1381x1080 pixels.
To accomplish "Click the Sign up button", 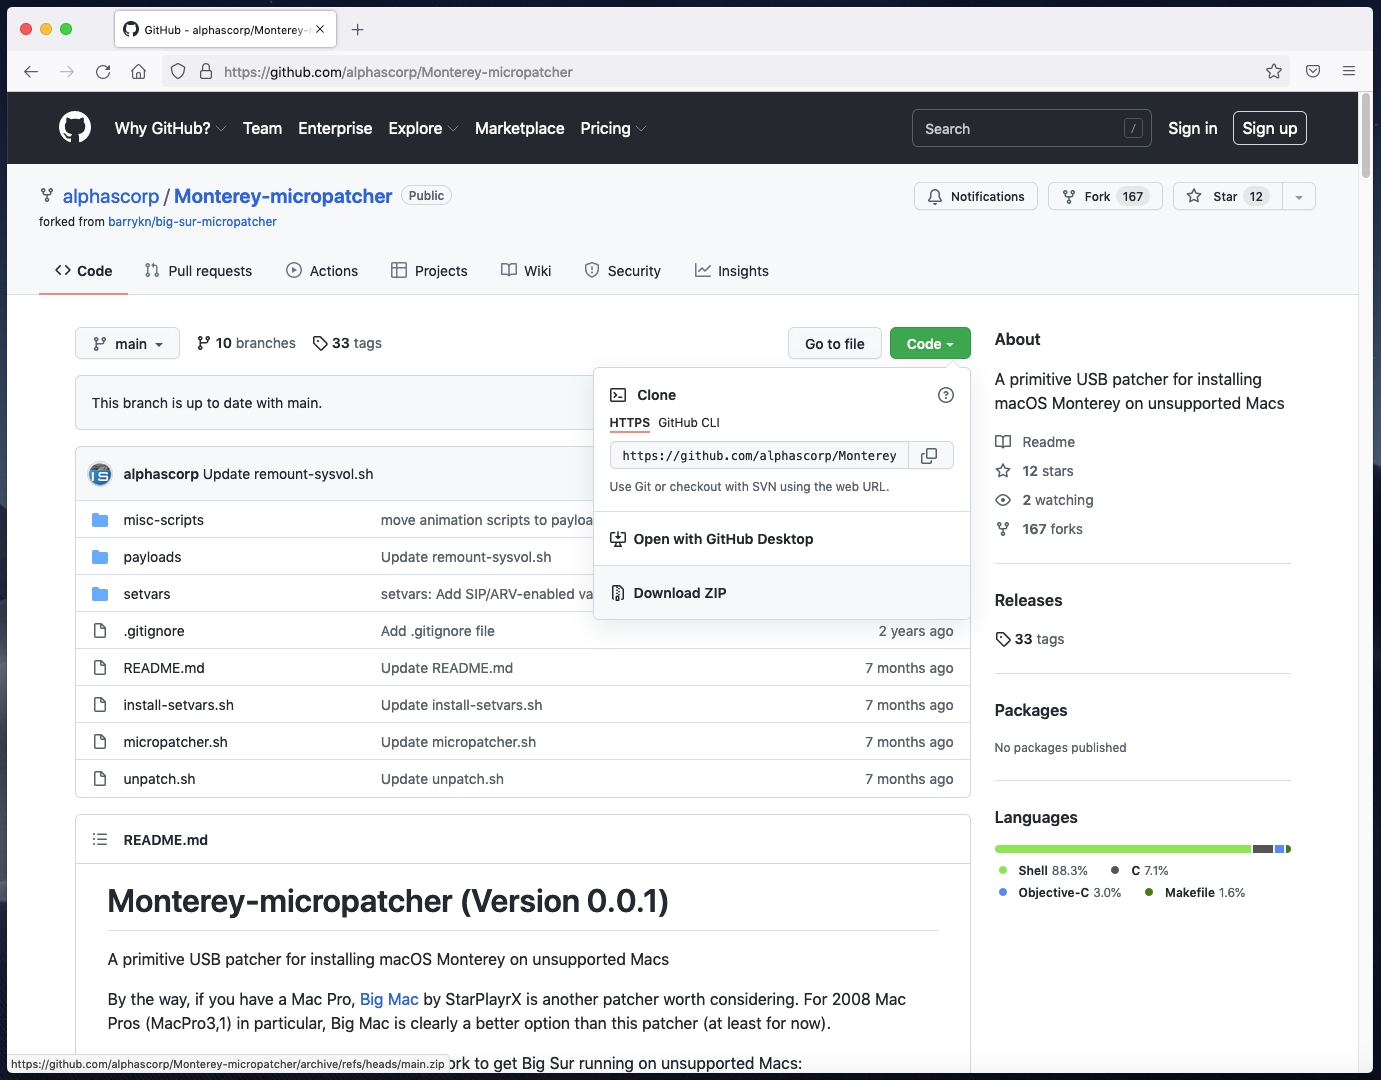I will click(x=1270, y=128).
